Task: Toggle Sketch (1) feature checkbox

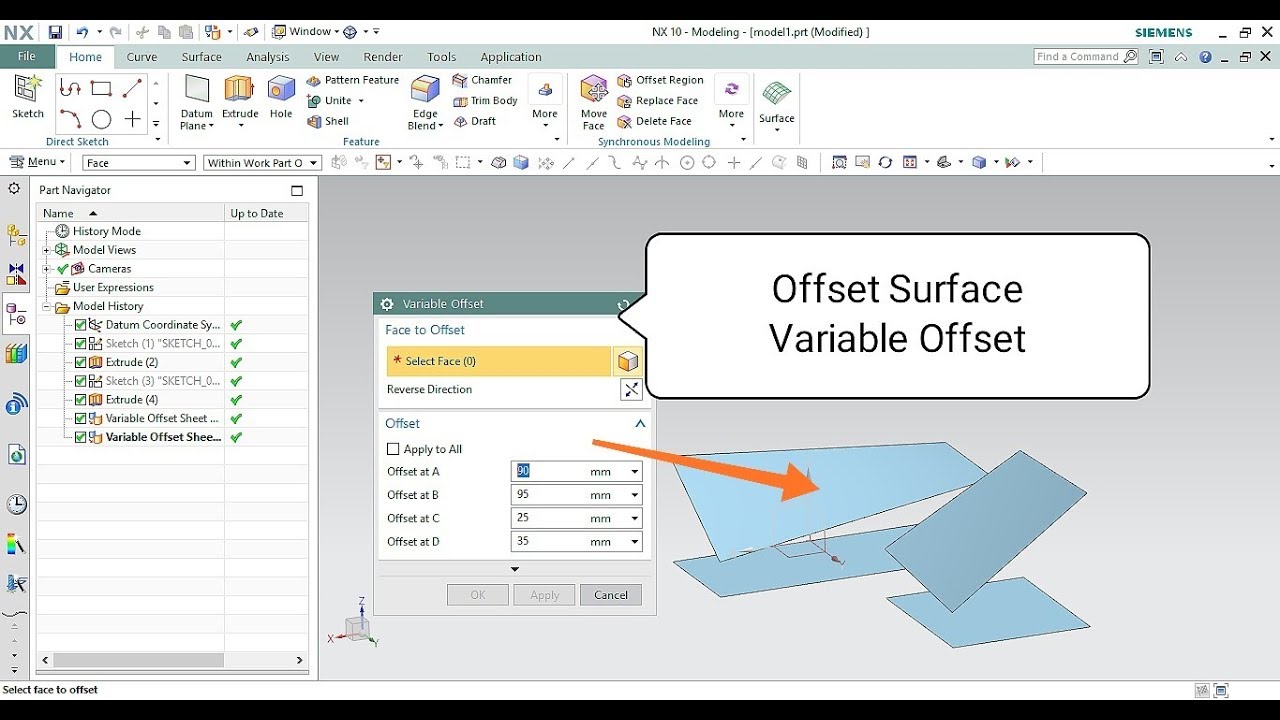Action: [x=81, y=343]
